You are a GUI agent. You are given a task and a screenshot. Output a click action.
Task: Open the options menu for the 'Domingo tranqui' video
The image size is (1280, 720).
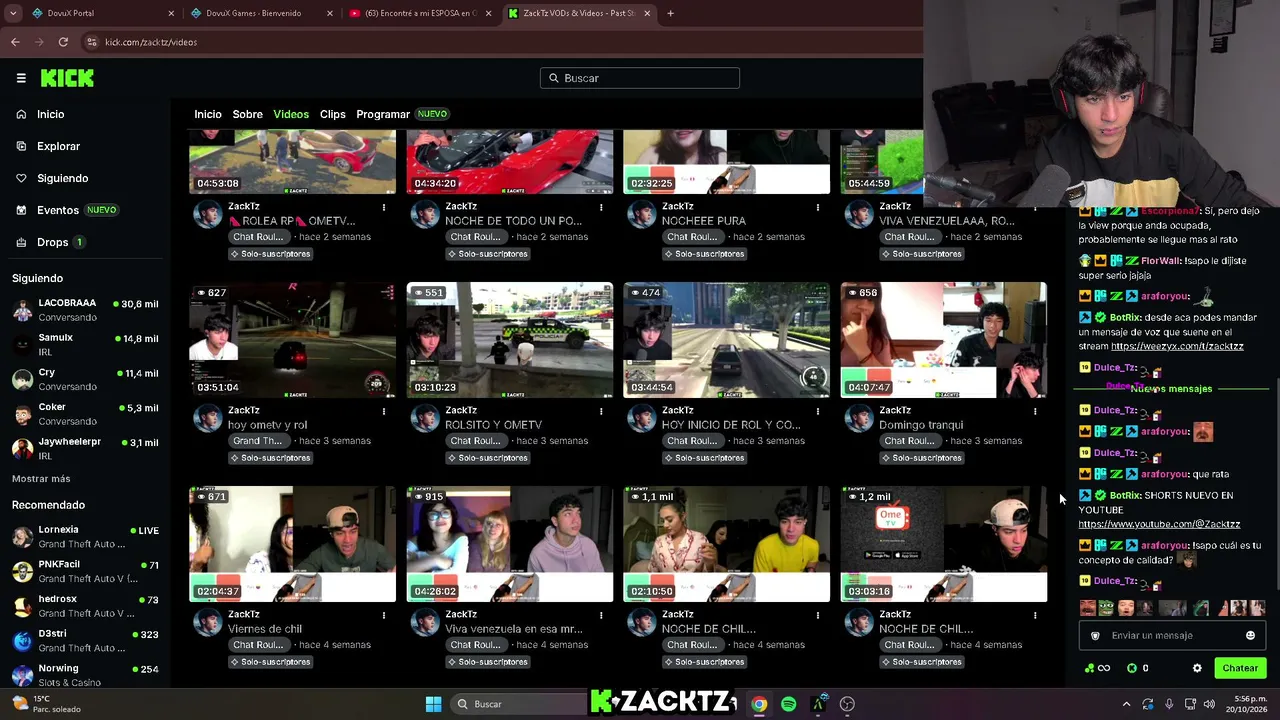tap(1035, 411)
